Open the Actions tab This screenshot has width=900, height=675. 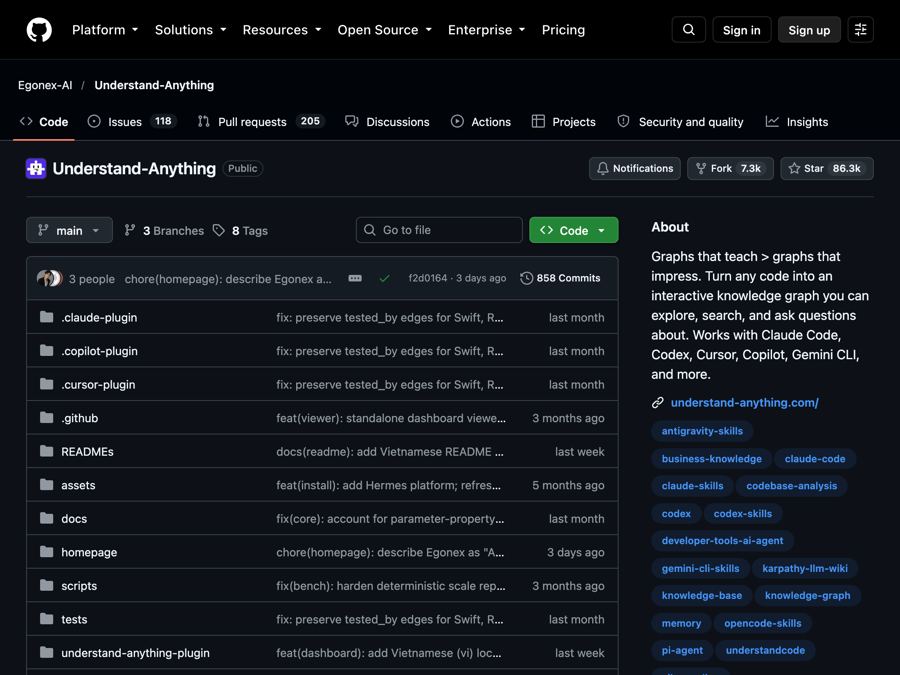[x=481, y=122]
